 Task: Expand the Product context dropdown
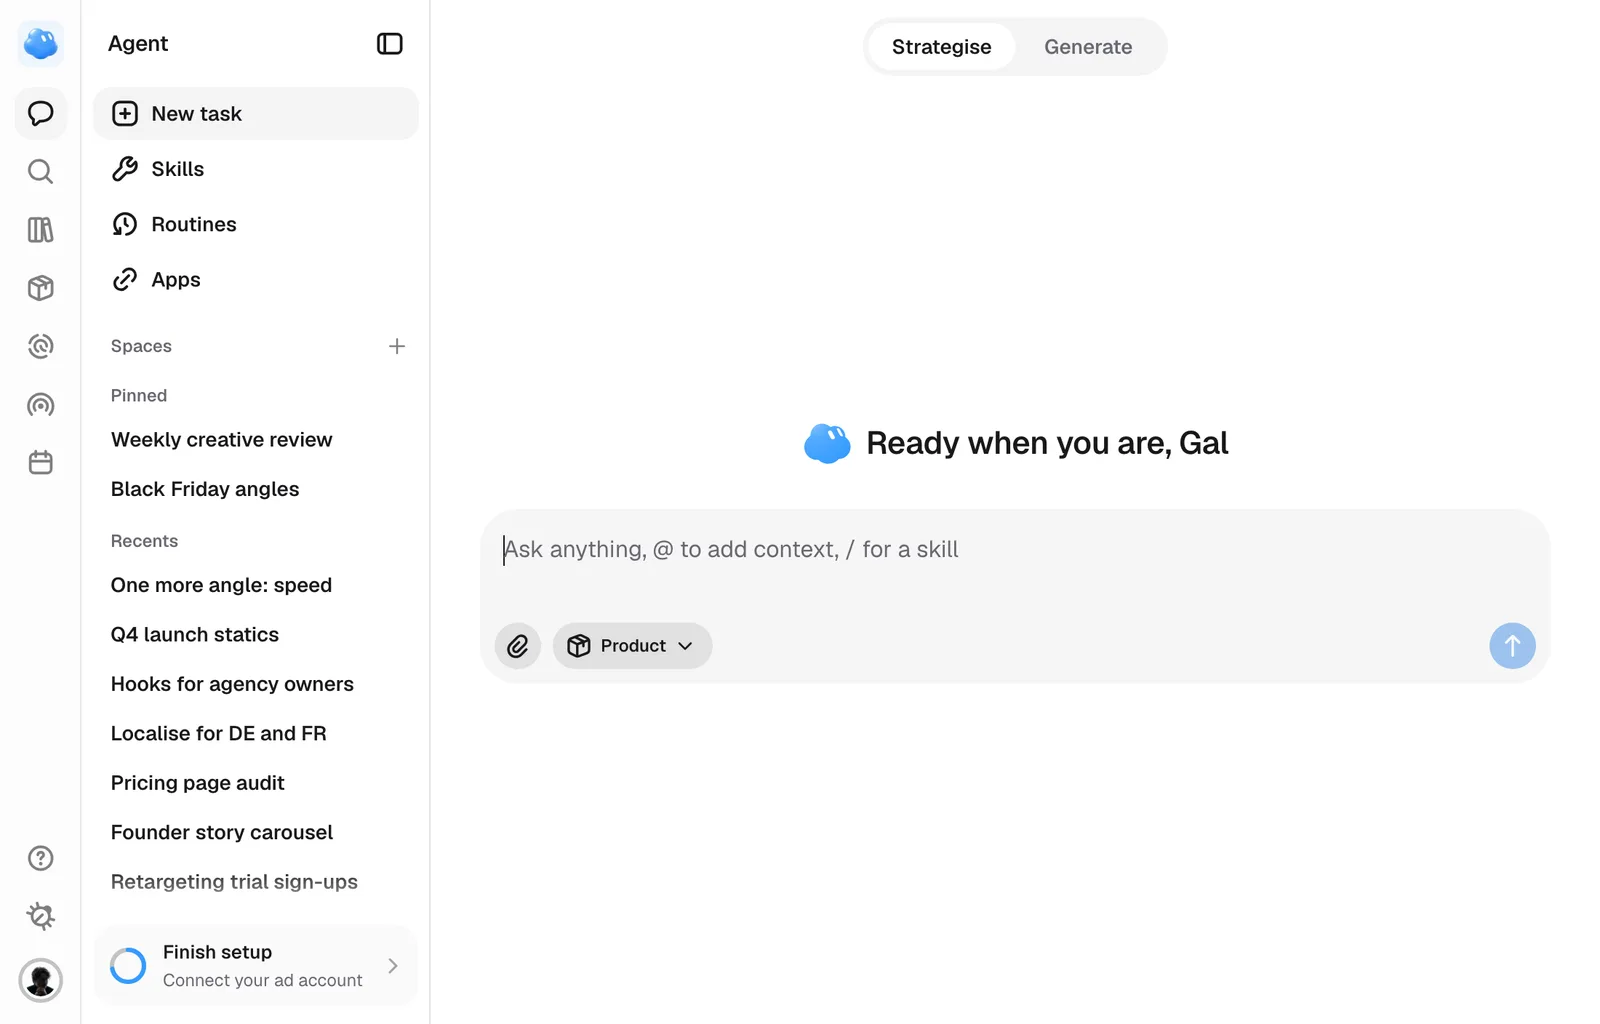632,646
